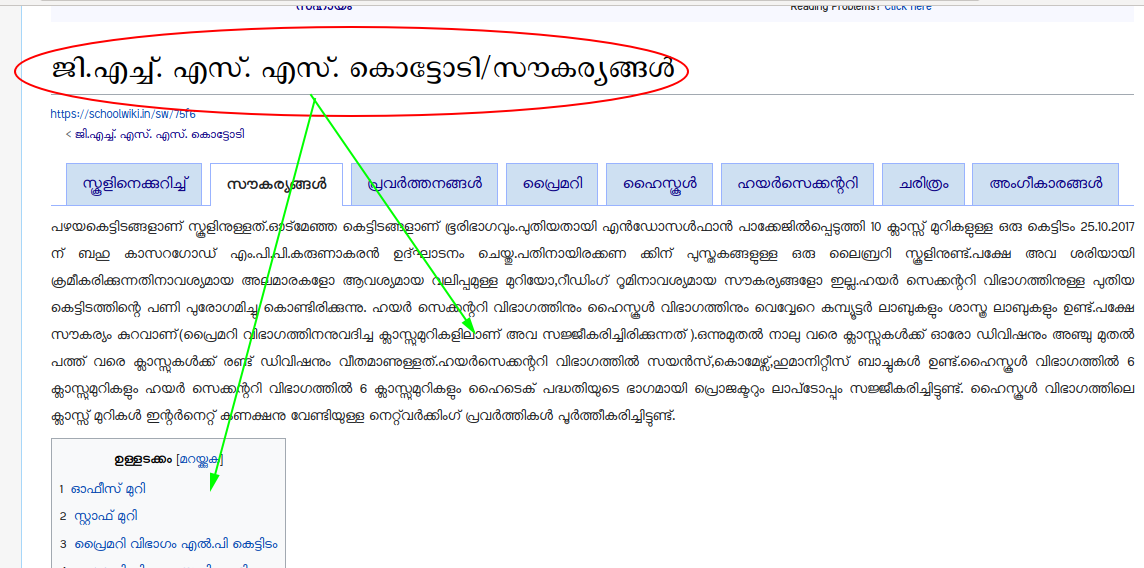The image size is (1144, 568).
Task: Click the cut-off സഹായം link above the title
Action: tap(324, 6)
